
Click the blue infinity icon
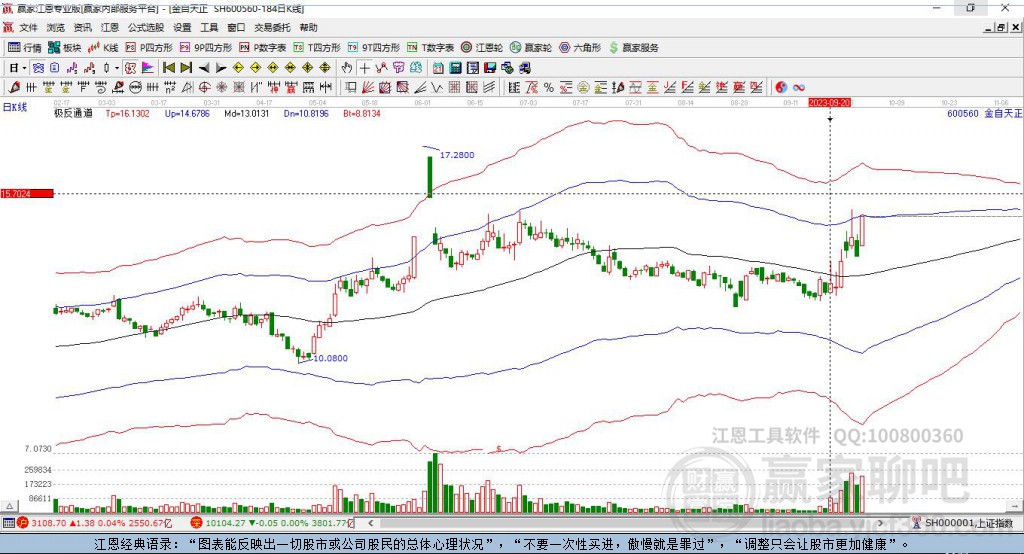tap(798, 87)
